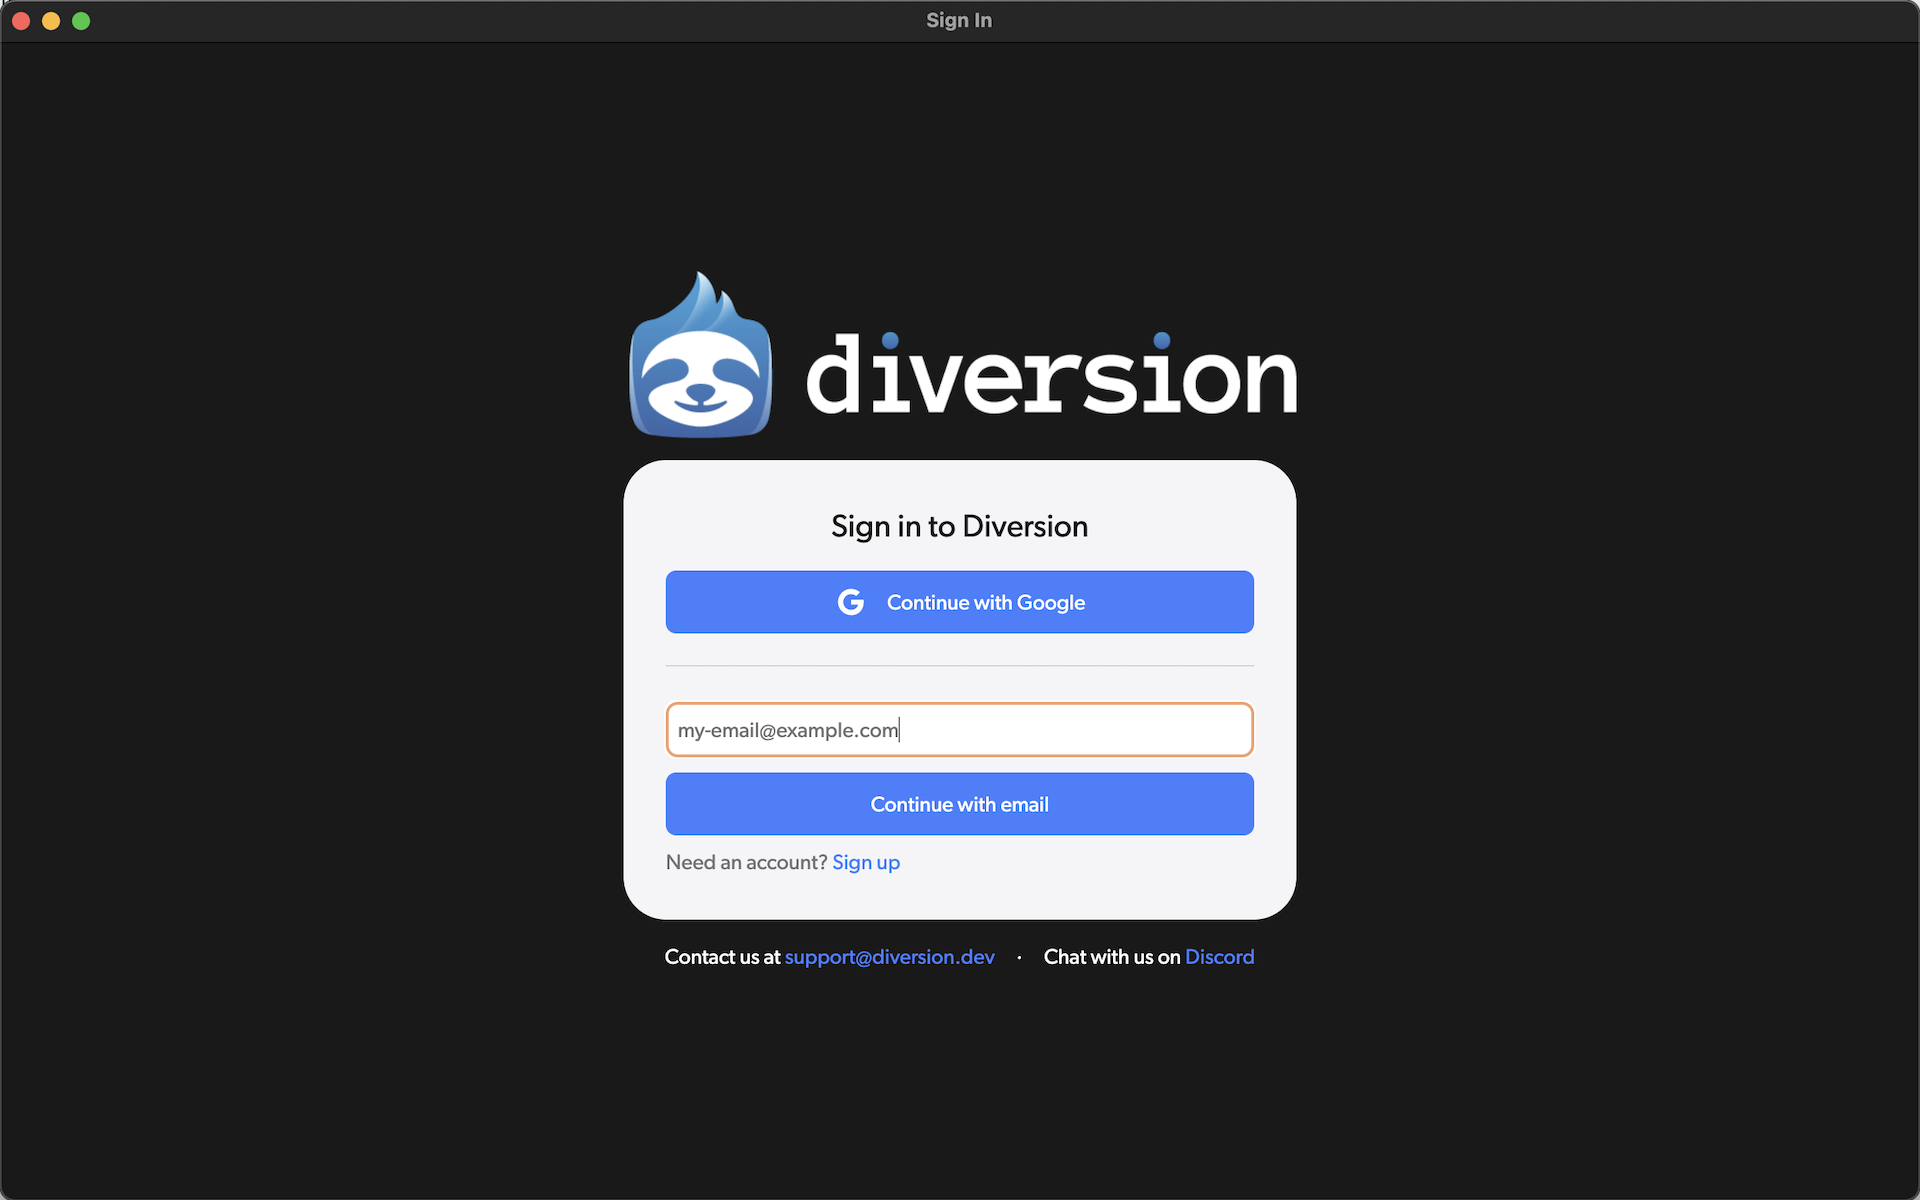Focus the email address input field

coord(959,730)
